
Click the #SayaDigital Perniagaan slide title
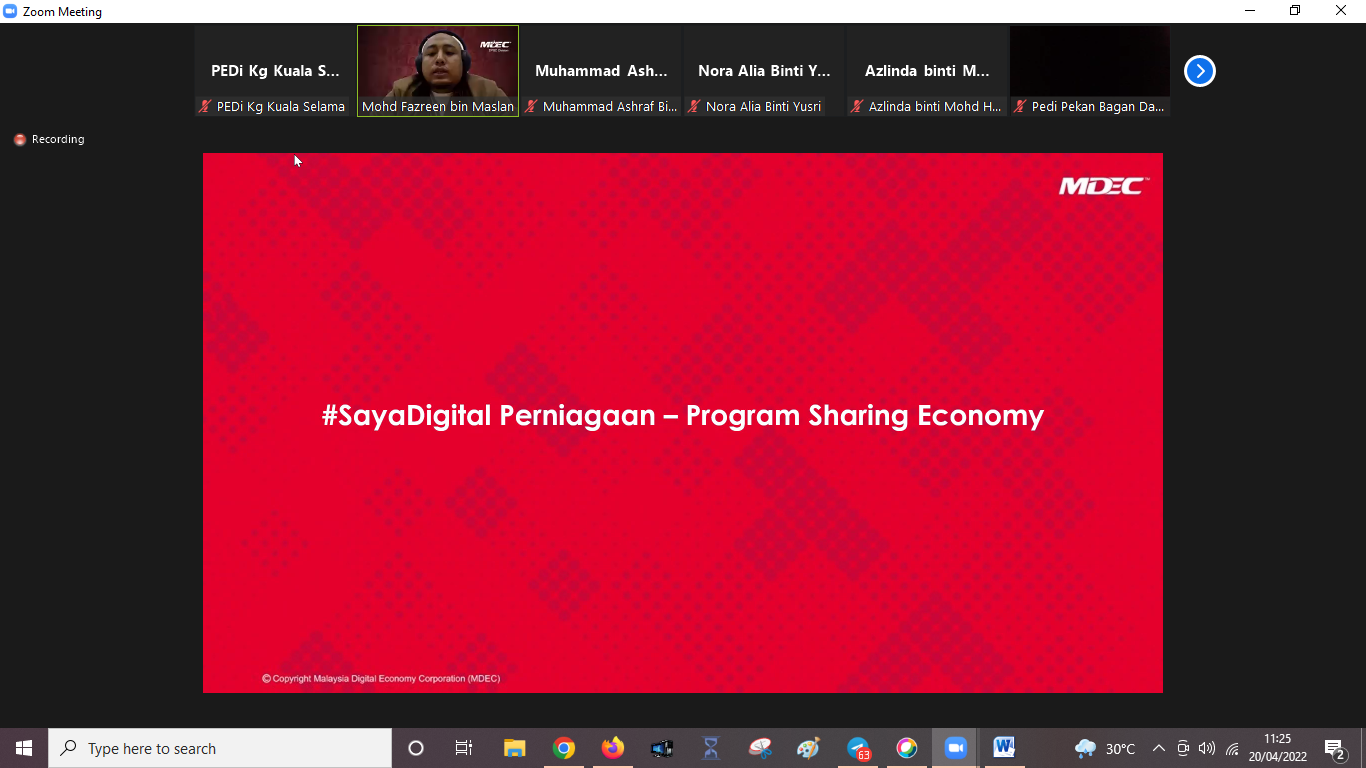tap(683, 415)
